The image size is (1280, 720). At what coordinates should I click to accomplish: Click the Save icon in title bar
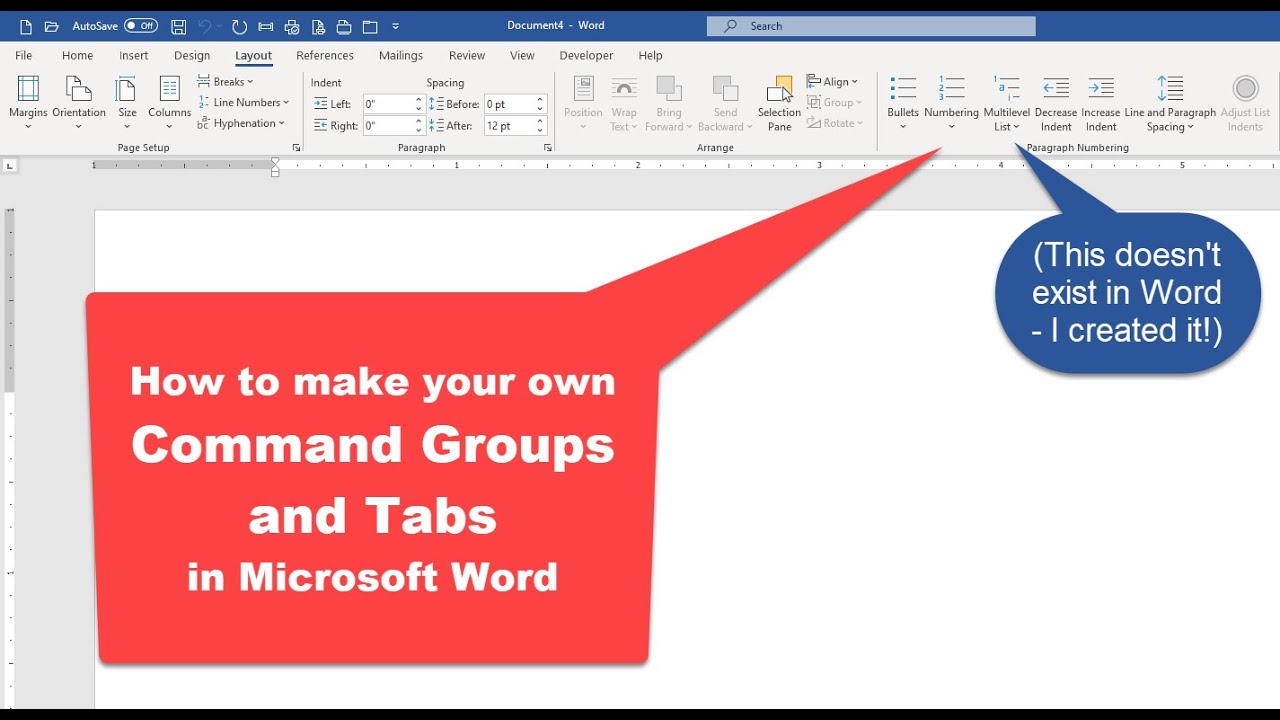(x=178, y=26)
